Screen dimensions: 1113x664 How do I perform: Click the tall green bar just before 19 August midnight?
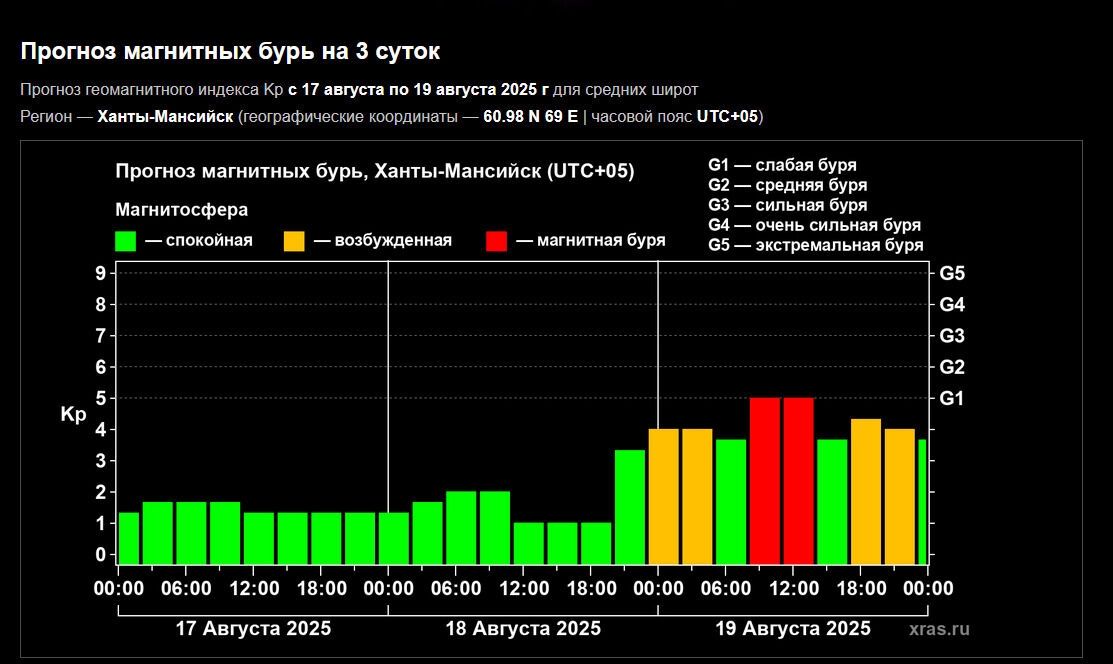pyautogui.click(x=629, y=505)
